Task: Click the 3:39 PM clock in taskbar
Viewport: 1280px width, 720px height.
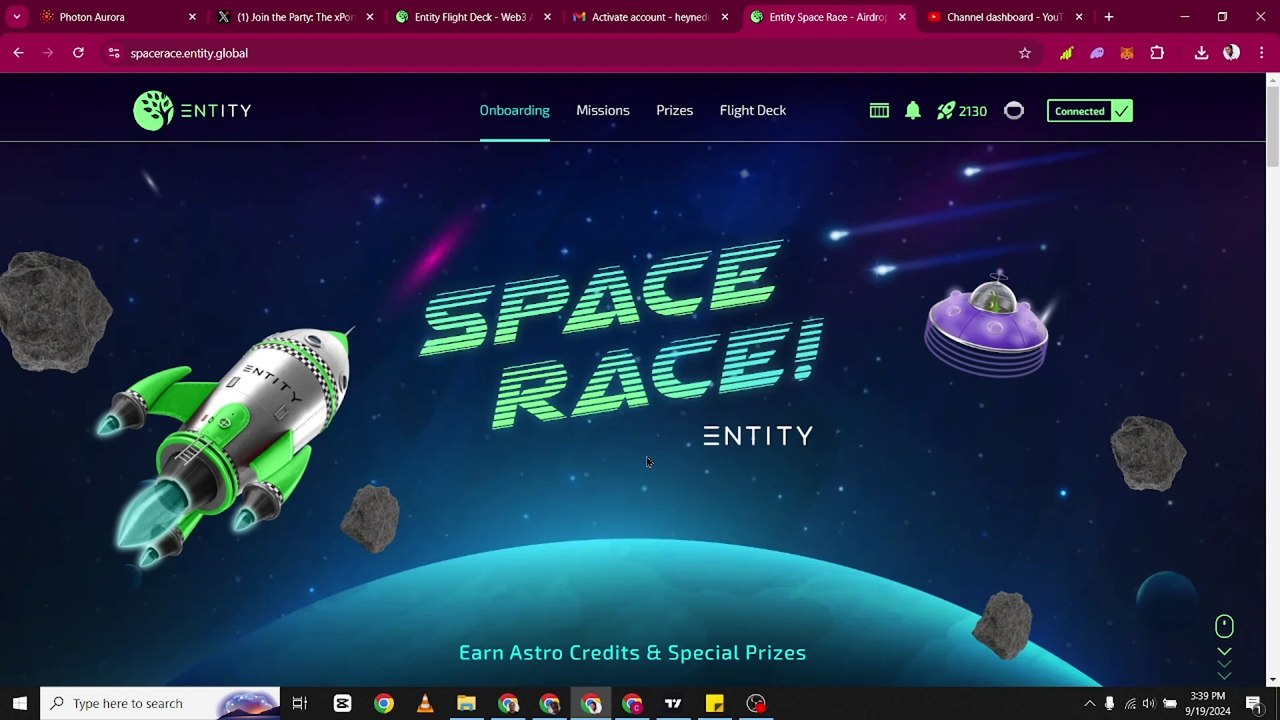Action: 1208,696
